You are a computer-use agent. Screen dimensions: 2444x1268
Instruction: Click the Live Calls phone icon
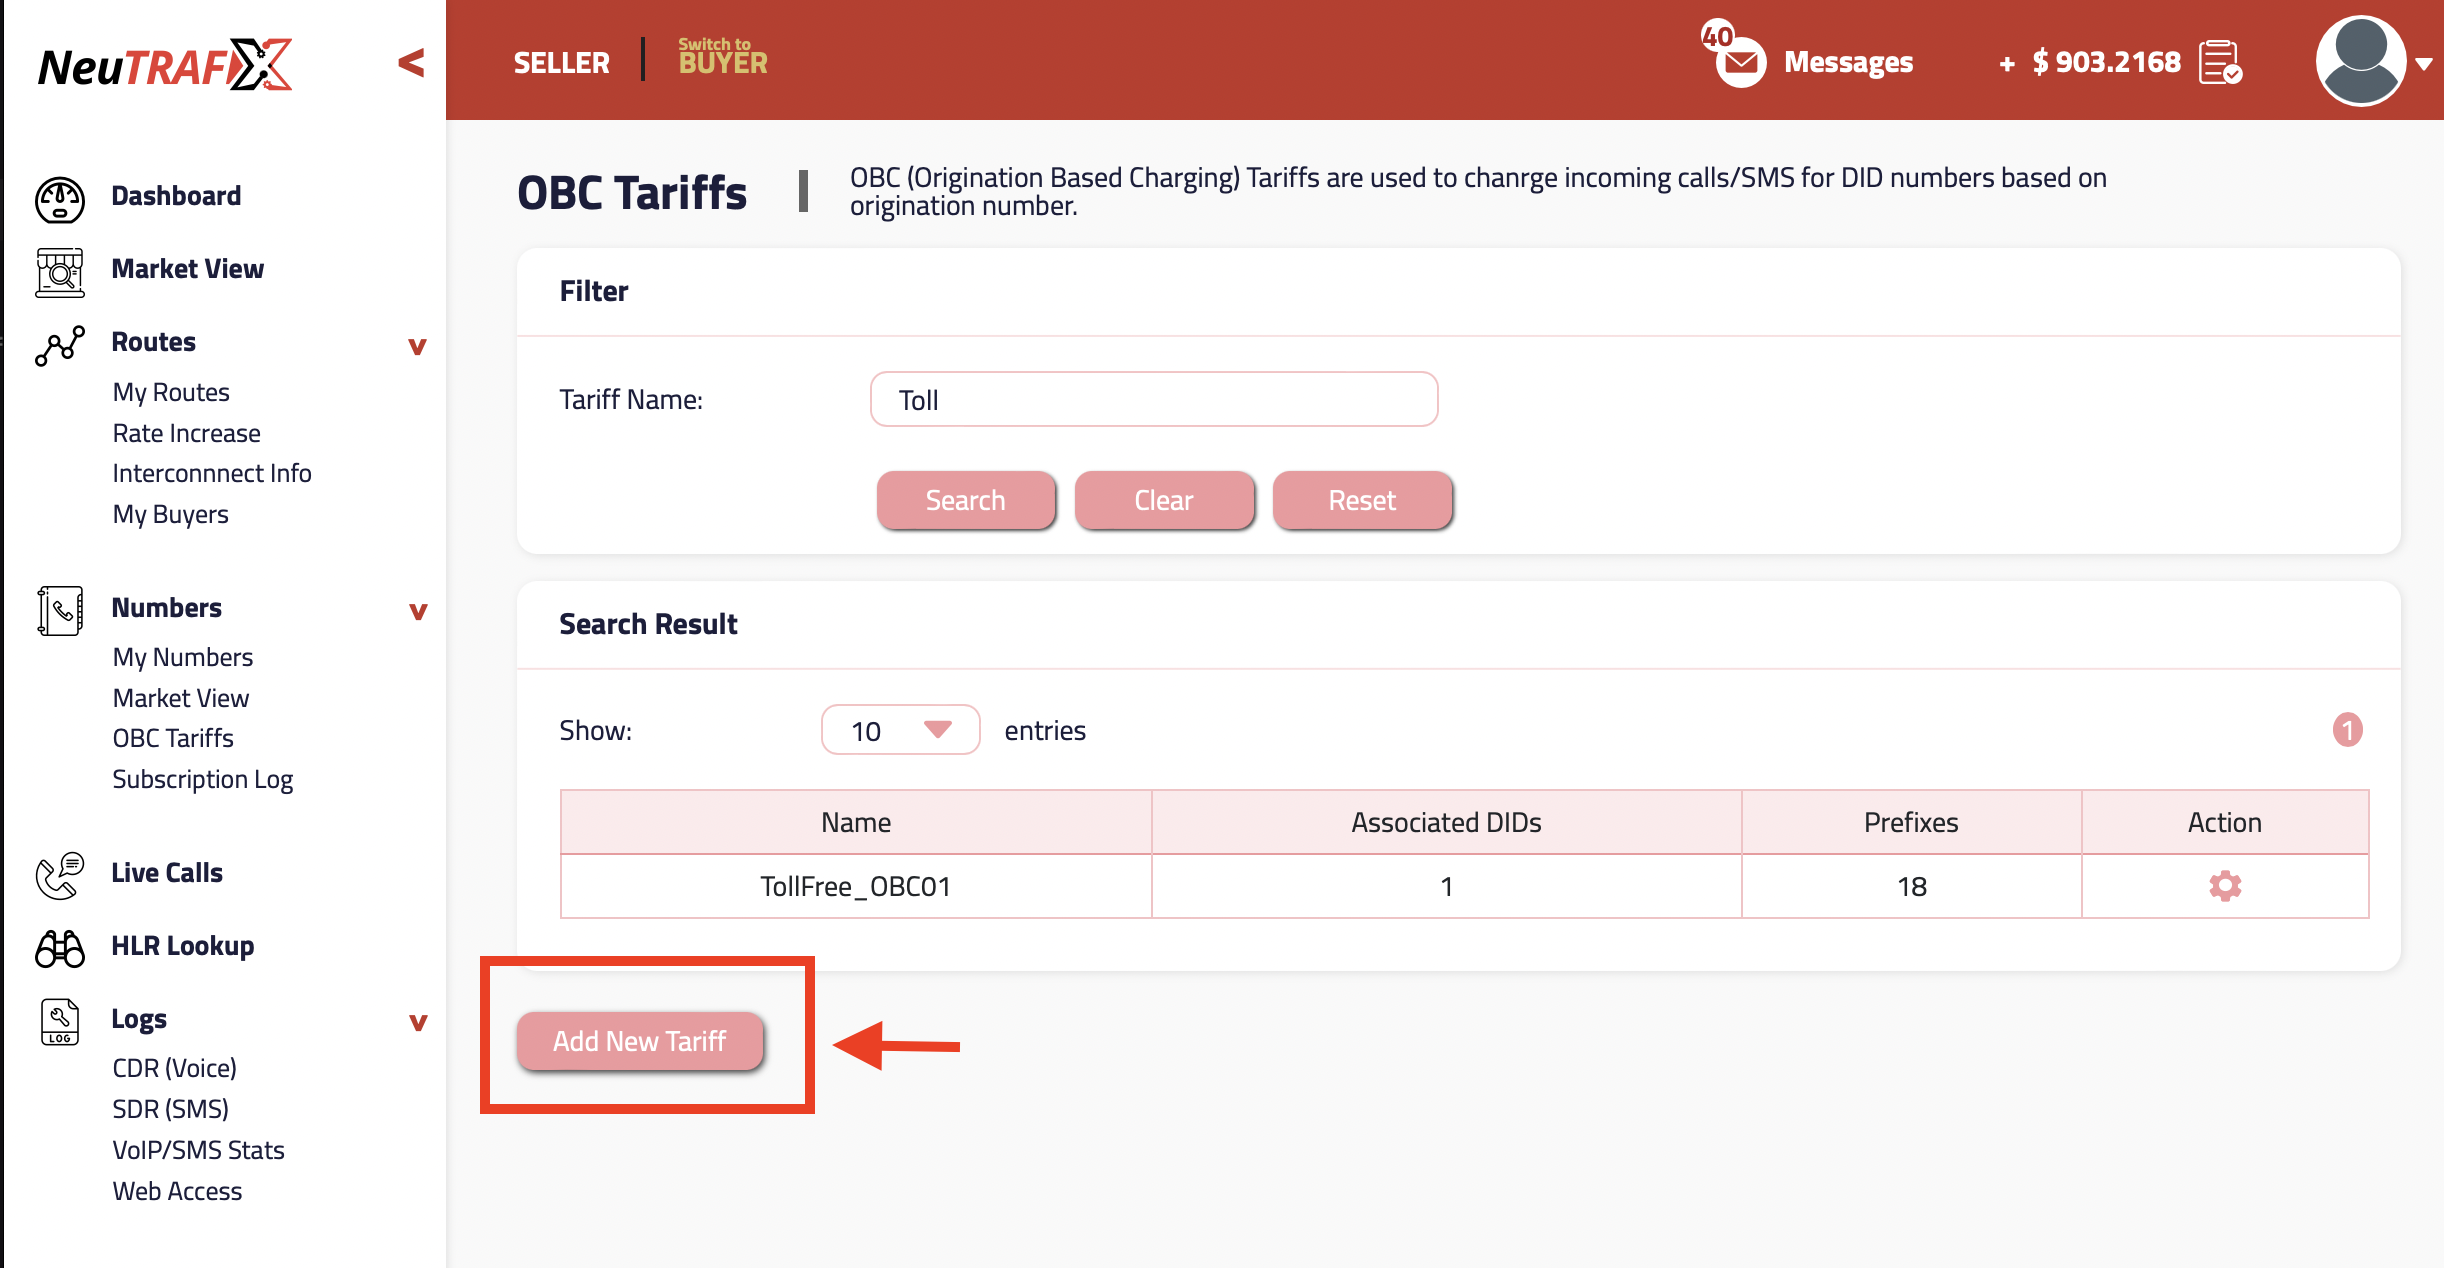coord(60,875)
